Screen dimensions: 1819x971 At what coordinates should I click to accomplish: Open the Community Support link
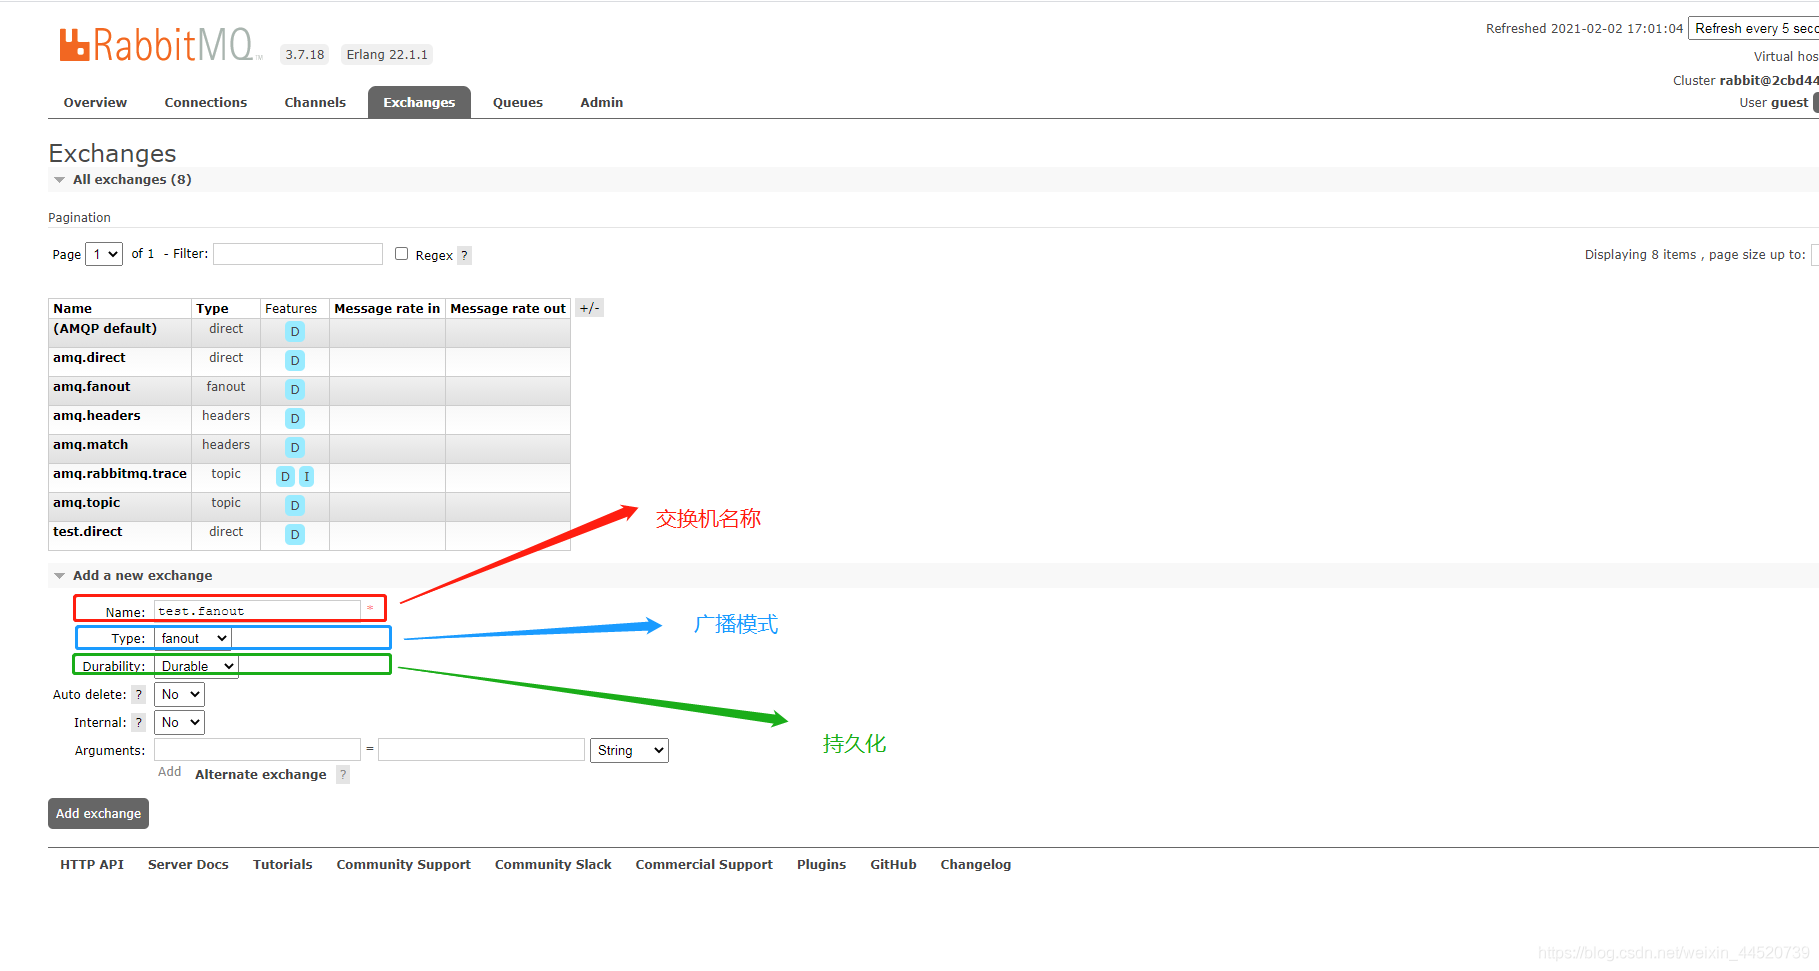[404, 865]
